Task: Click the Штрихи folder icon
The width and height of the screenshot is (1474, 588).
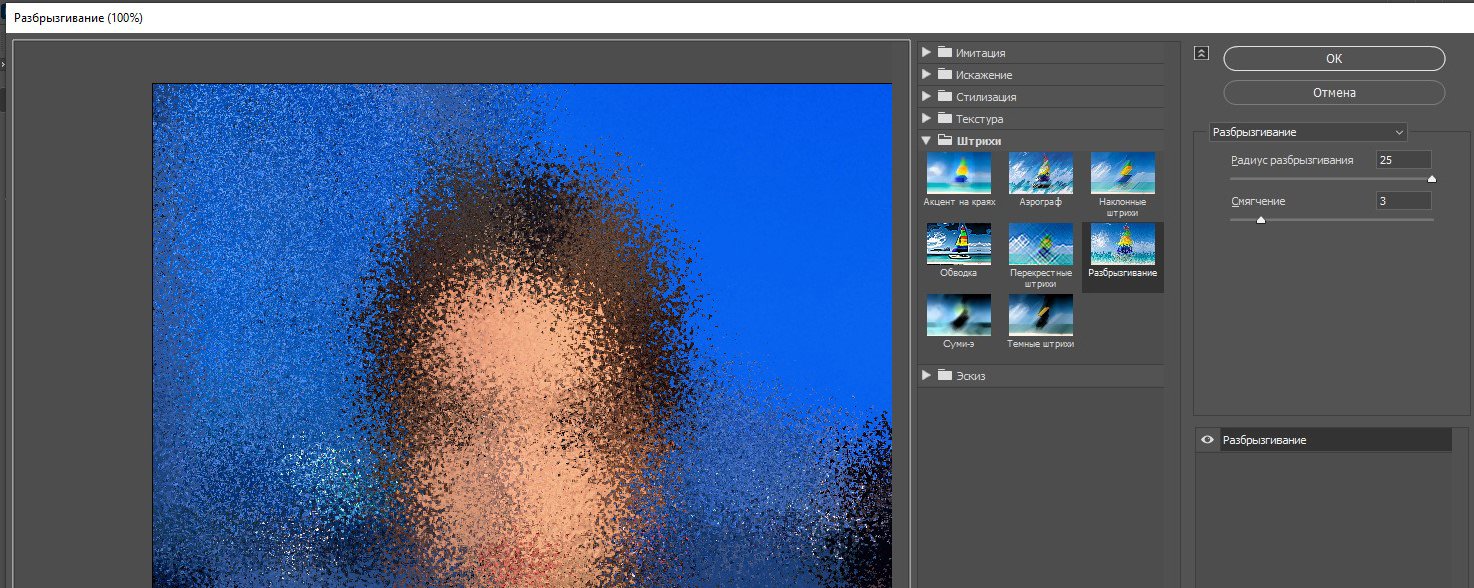Action: coord(945,140)
